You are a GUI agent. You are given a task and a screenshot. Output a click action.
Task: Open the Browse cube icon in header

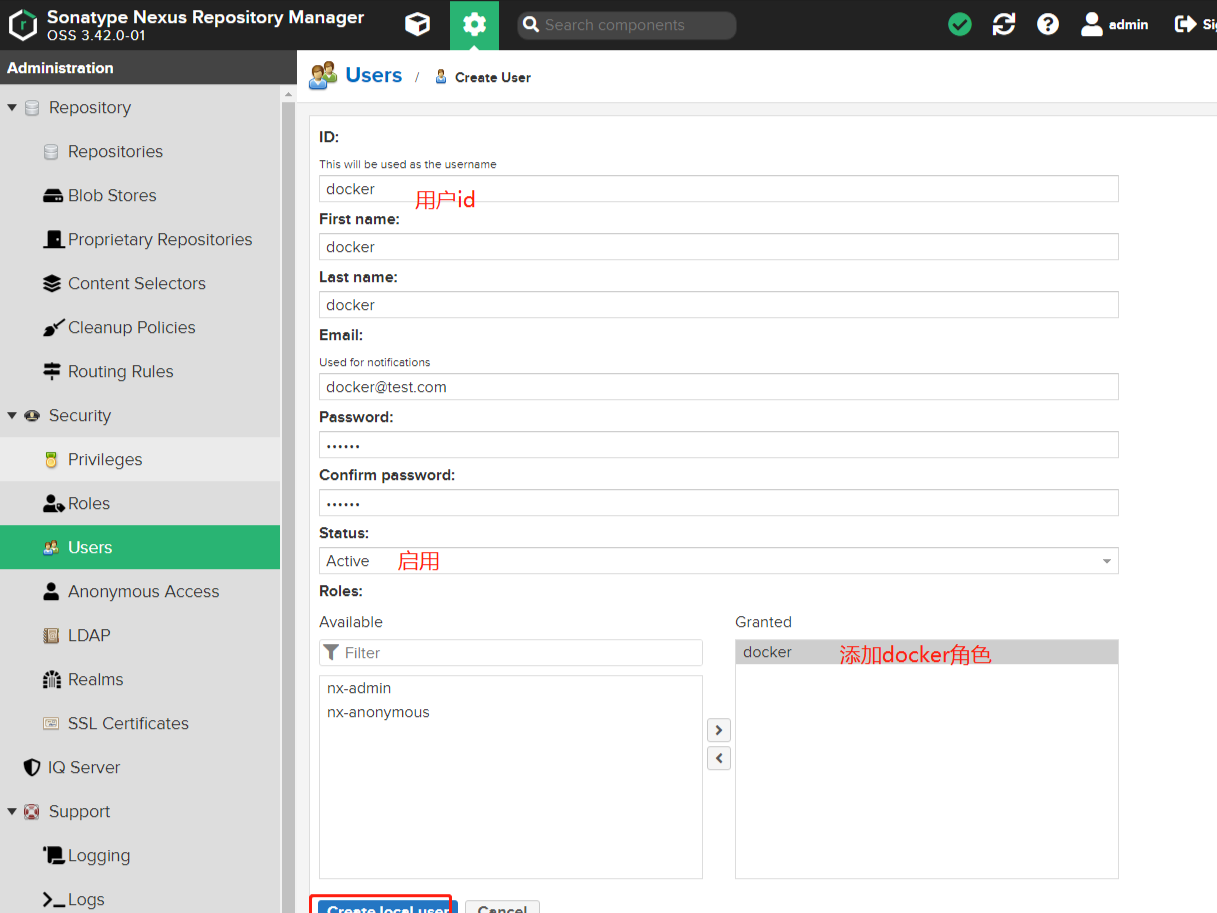(x=417, y=25)
